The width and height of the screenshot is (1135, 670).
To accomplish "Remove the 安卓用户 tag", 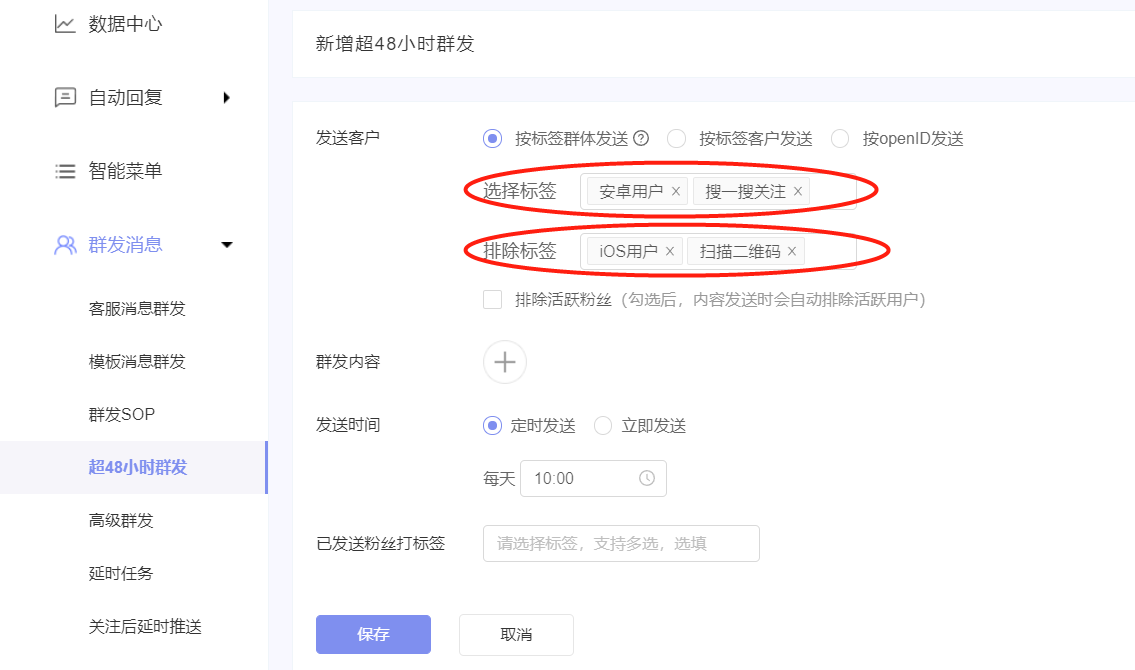I will 675,191.
